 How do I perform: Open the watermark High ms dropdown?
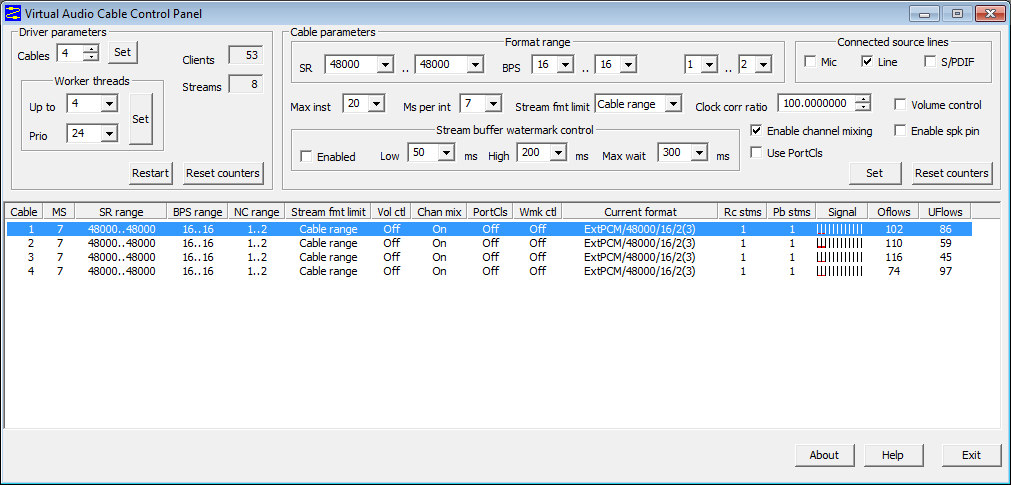point(559,153)
